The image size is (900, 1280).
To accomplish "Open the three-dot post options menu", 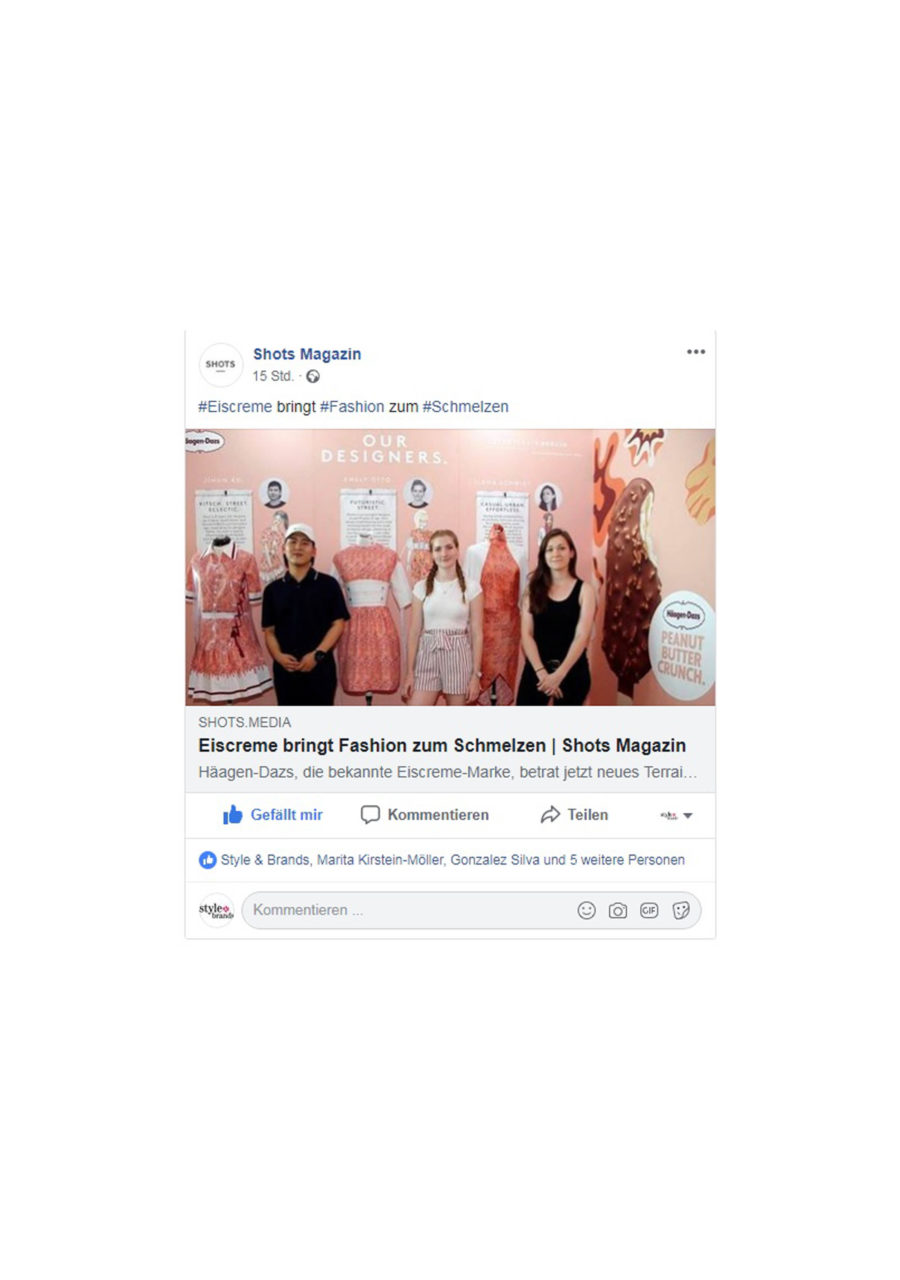I will click(696, 352).
